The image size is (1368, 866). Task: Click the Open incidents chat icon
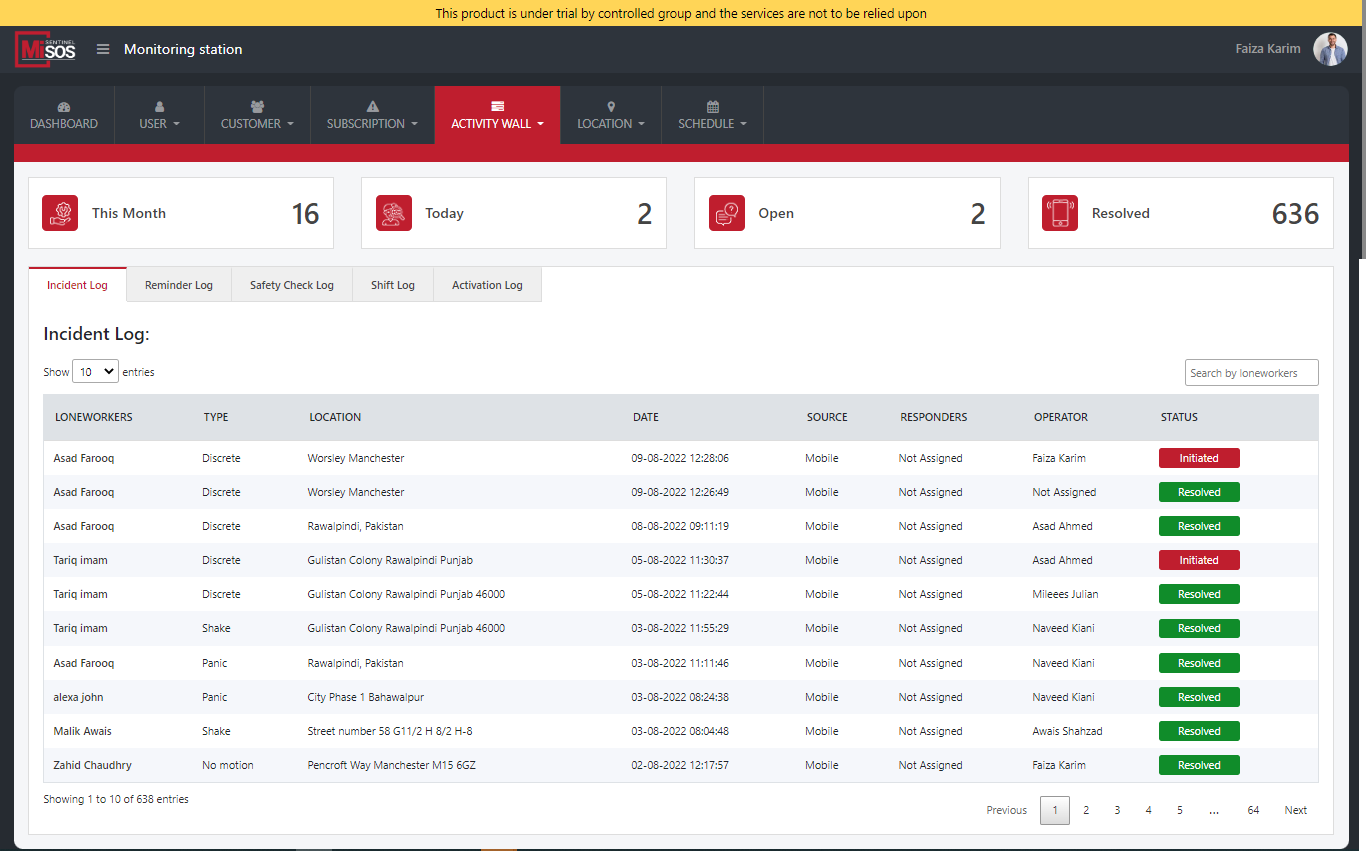pyautogui.click(x=726, y=213)
